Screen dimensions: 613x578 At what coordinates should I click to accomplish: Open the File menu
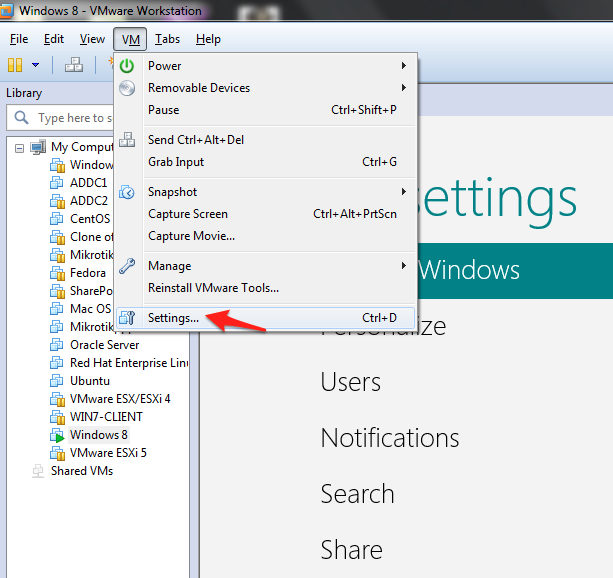click(x=19, y=39)
